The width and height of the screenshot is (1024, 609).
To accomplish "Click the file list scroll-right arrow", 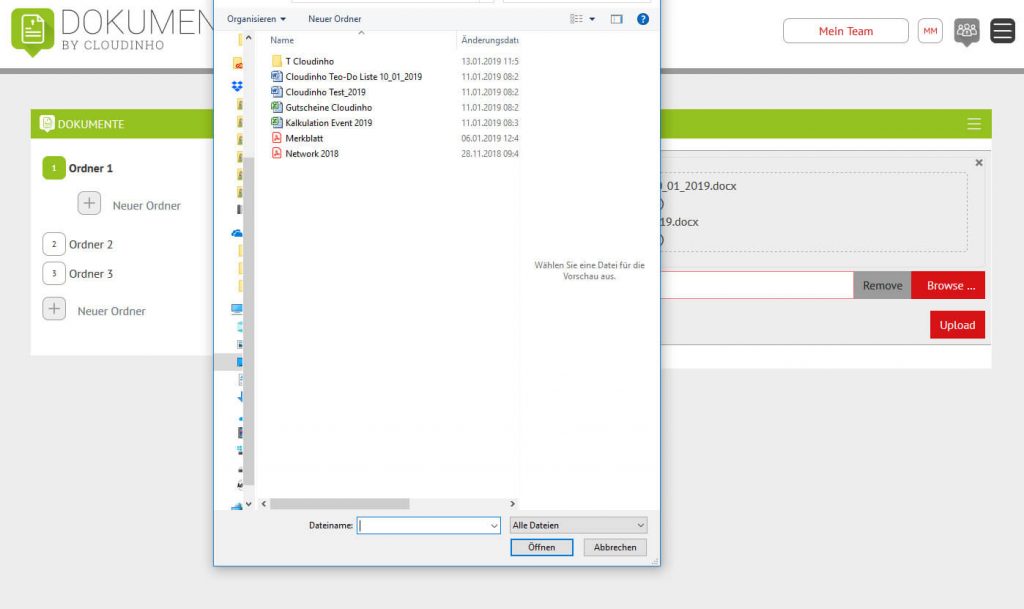I will [x=513, y=504].
